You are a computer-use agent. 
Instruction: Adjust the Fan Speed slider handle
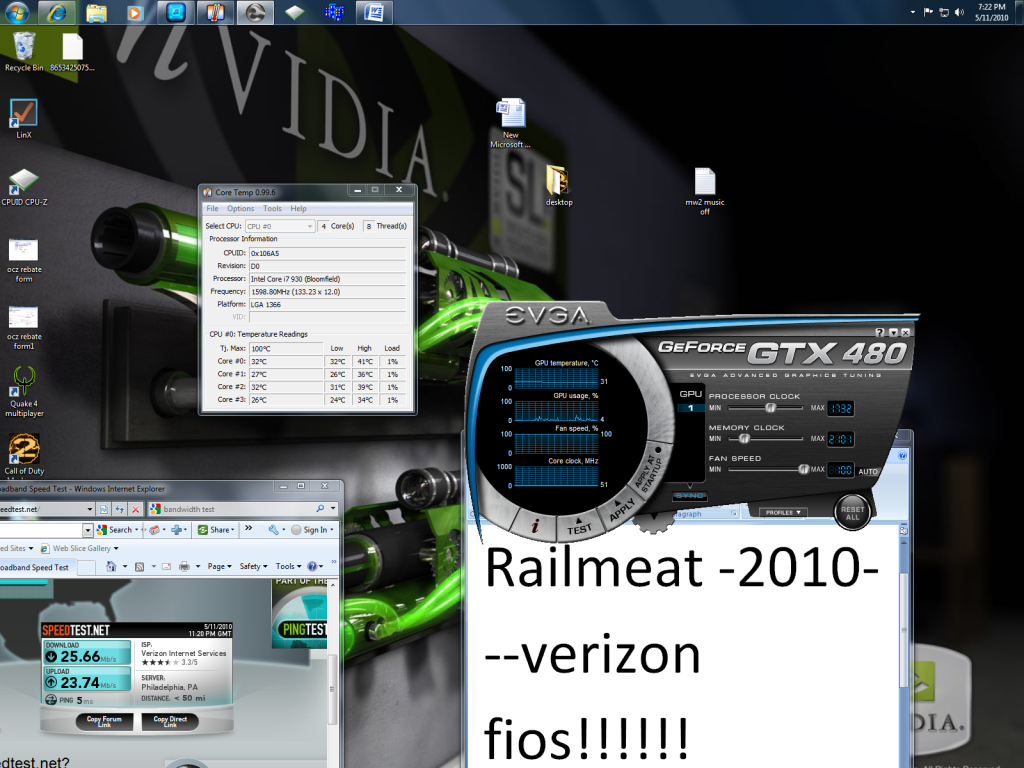tap(804, 469)
